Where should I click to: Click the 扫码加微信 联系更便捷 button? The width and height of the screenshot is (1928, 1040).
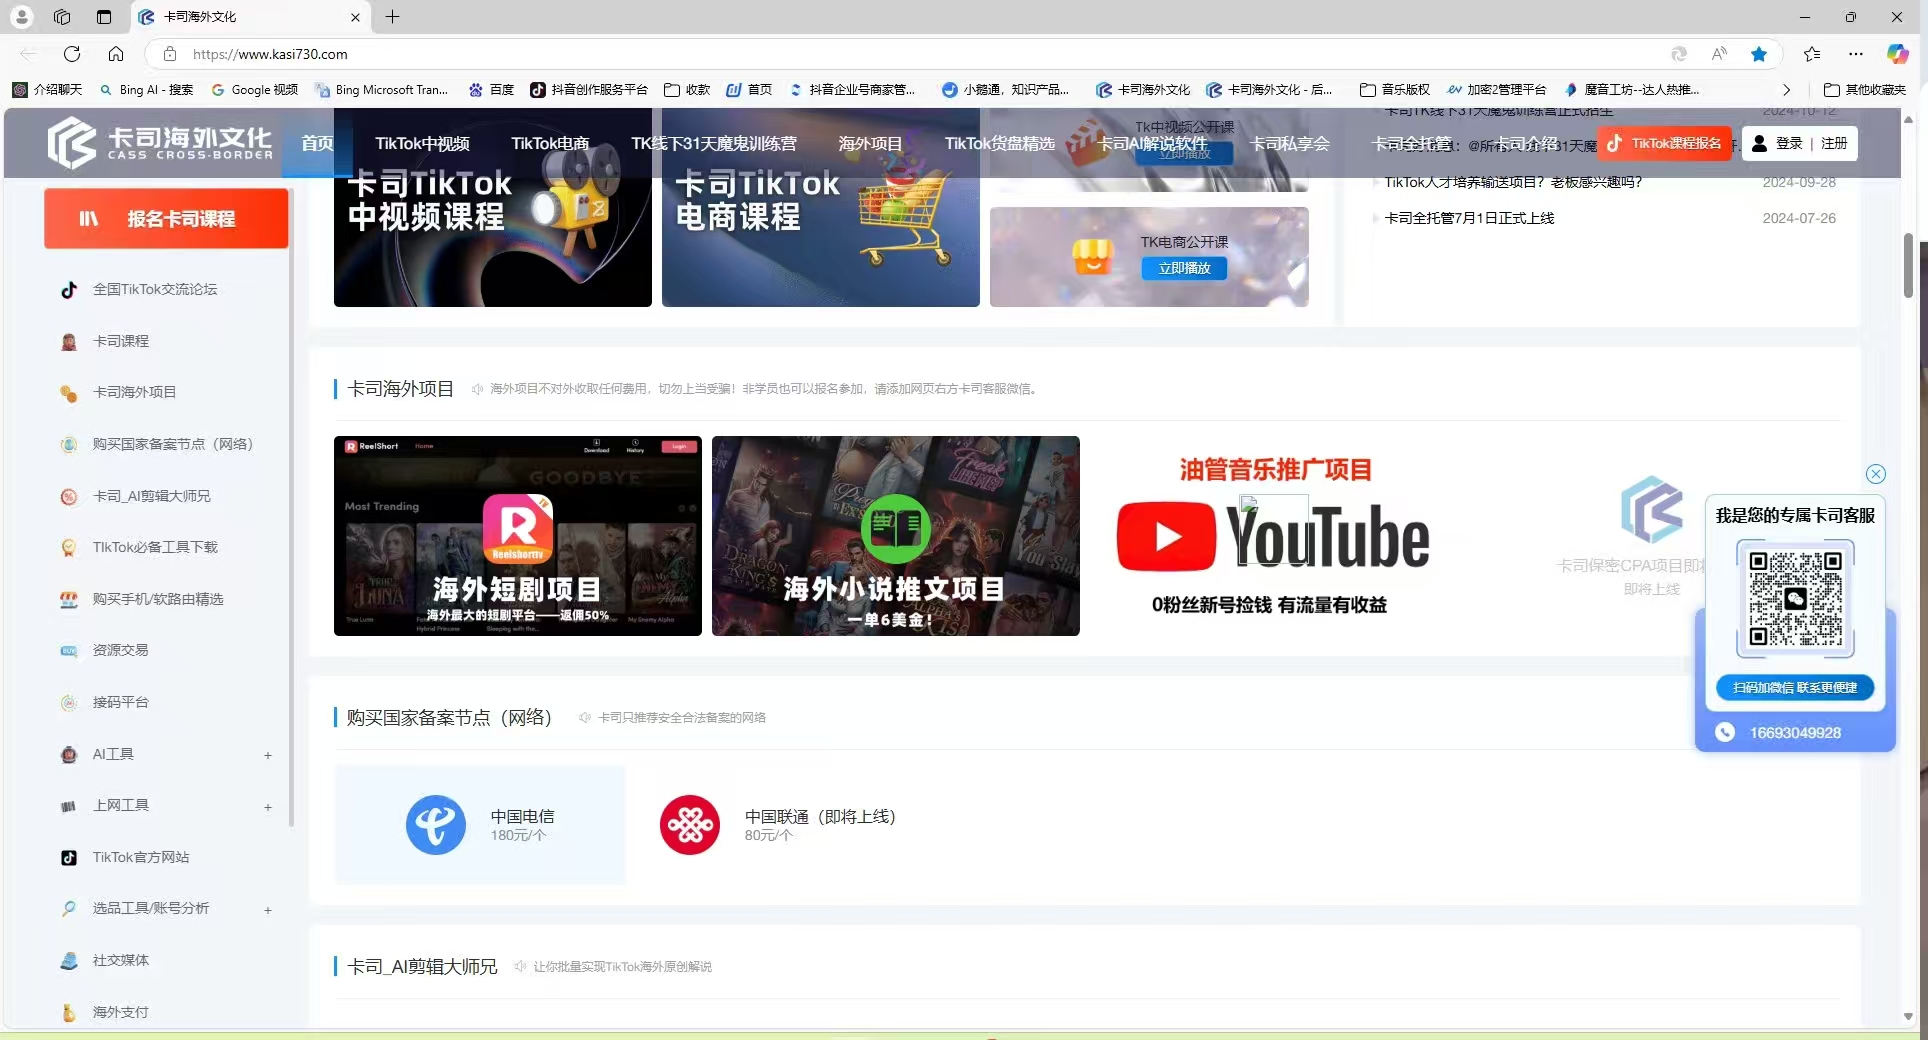click(x=1795, y=688)
